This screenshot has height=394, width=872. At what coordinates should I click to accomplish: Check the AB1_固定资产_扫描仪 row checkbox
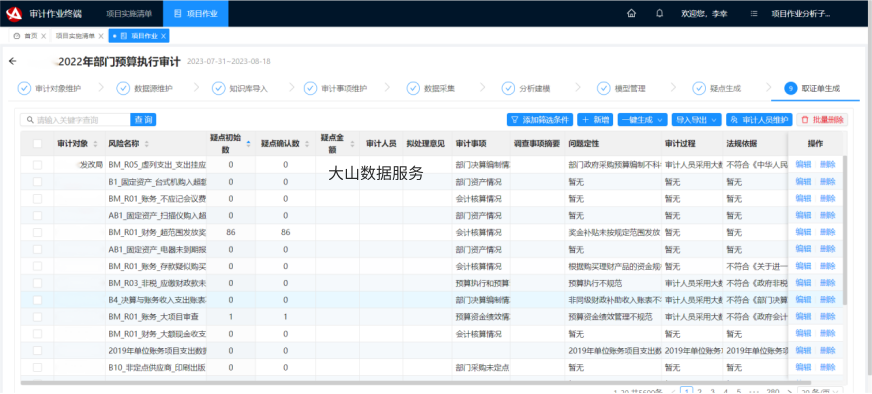coord(37,215)
